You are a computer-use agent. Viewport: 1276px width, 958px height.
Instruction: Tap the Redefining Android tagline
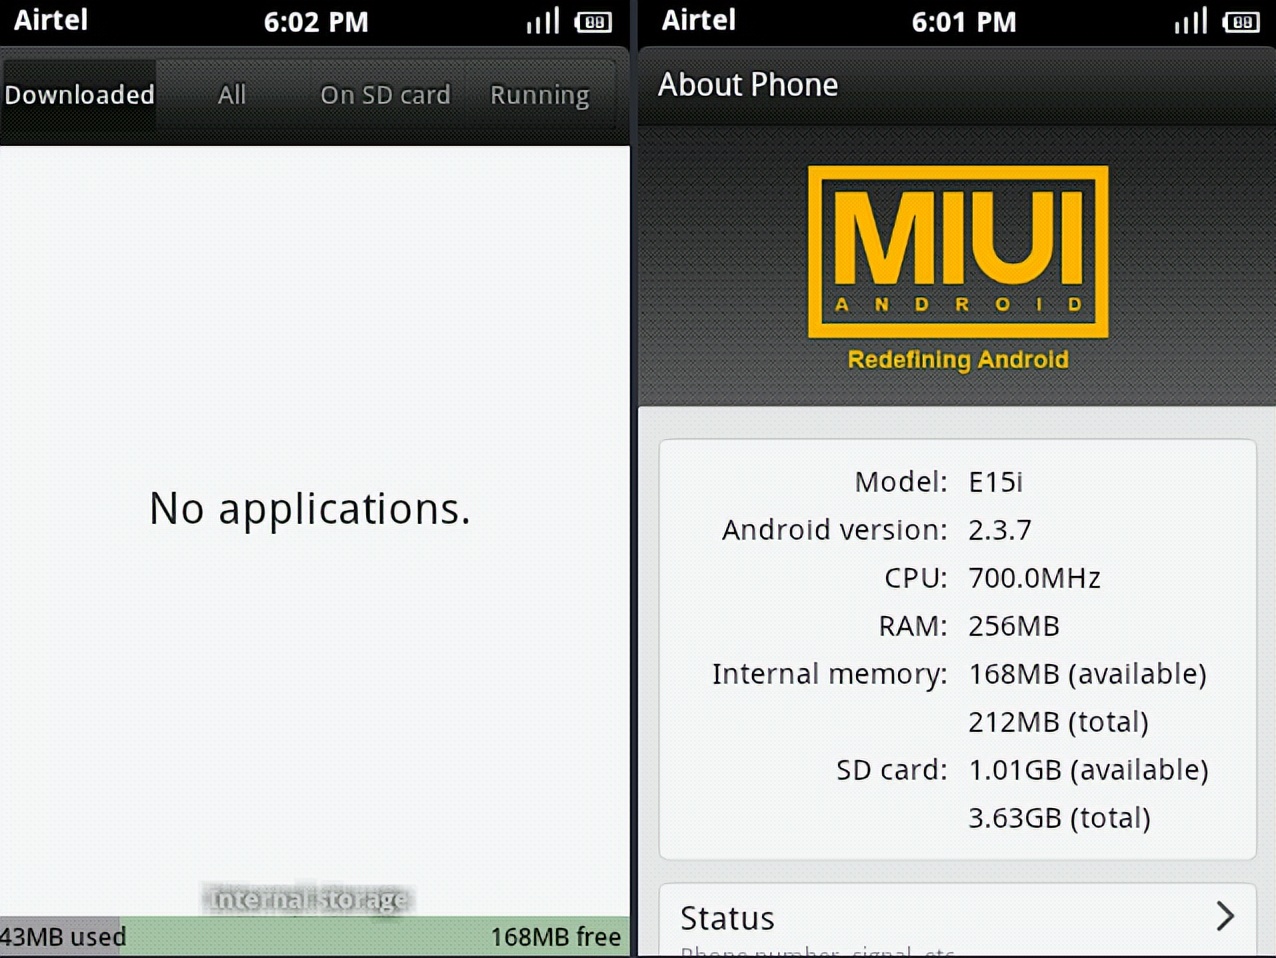pyautogui.click(x=958, y=360)
